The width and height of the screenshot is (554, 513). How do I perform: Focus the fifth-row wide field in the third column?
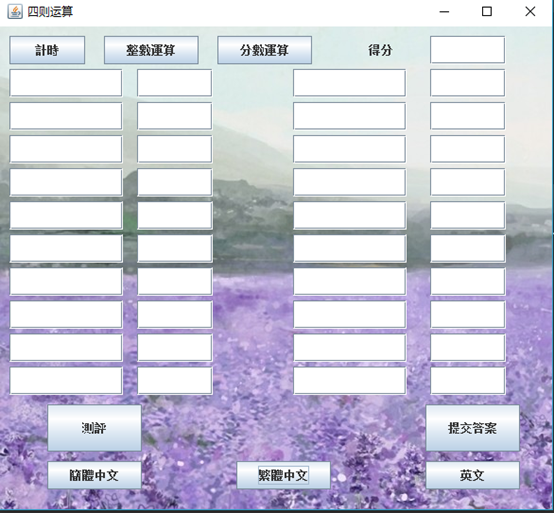349,215
